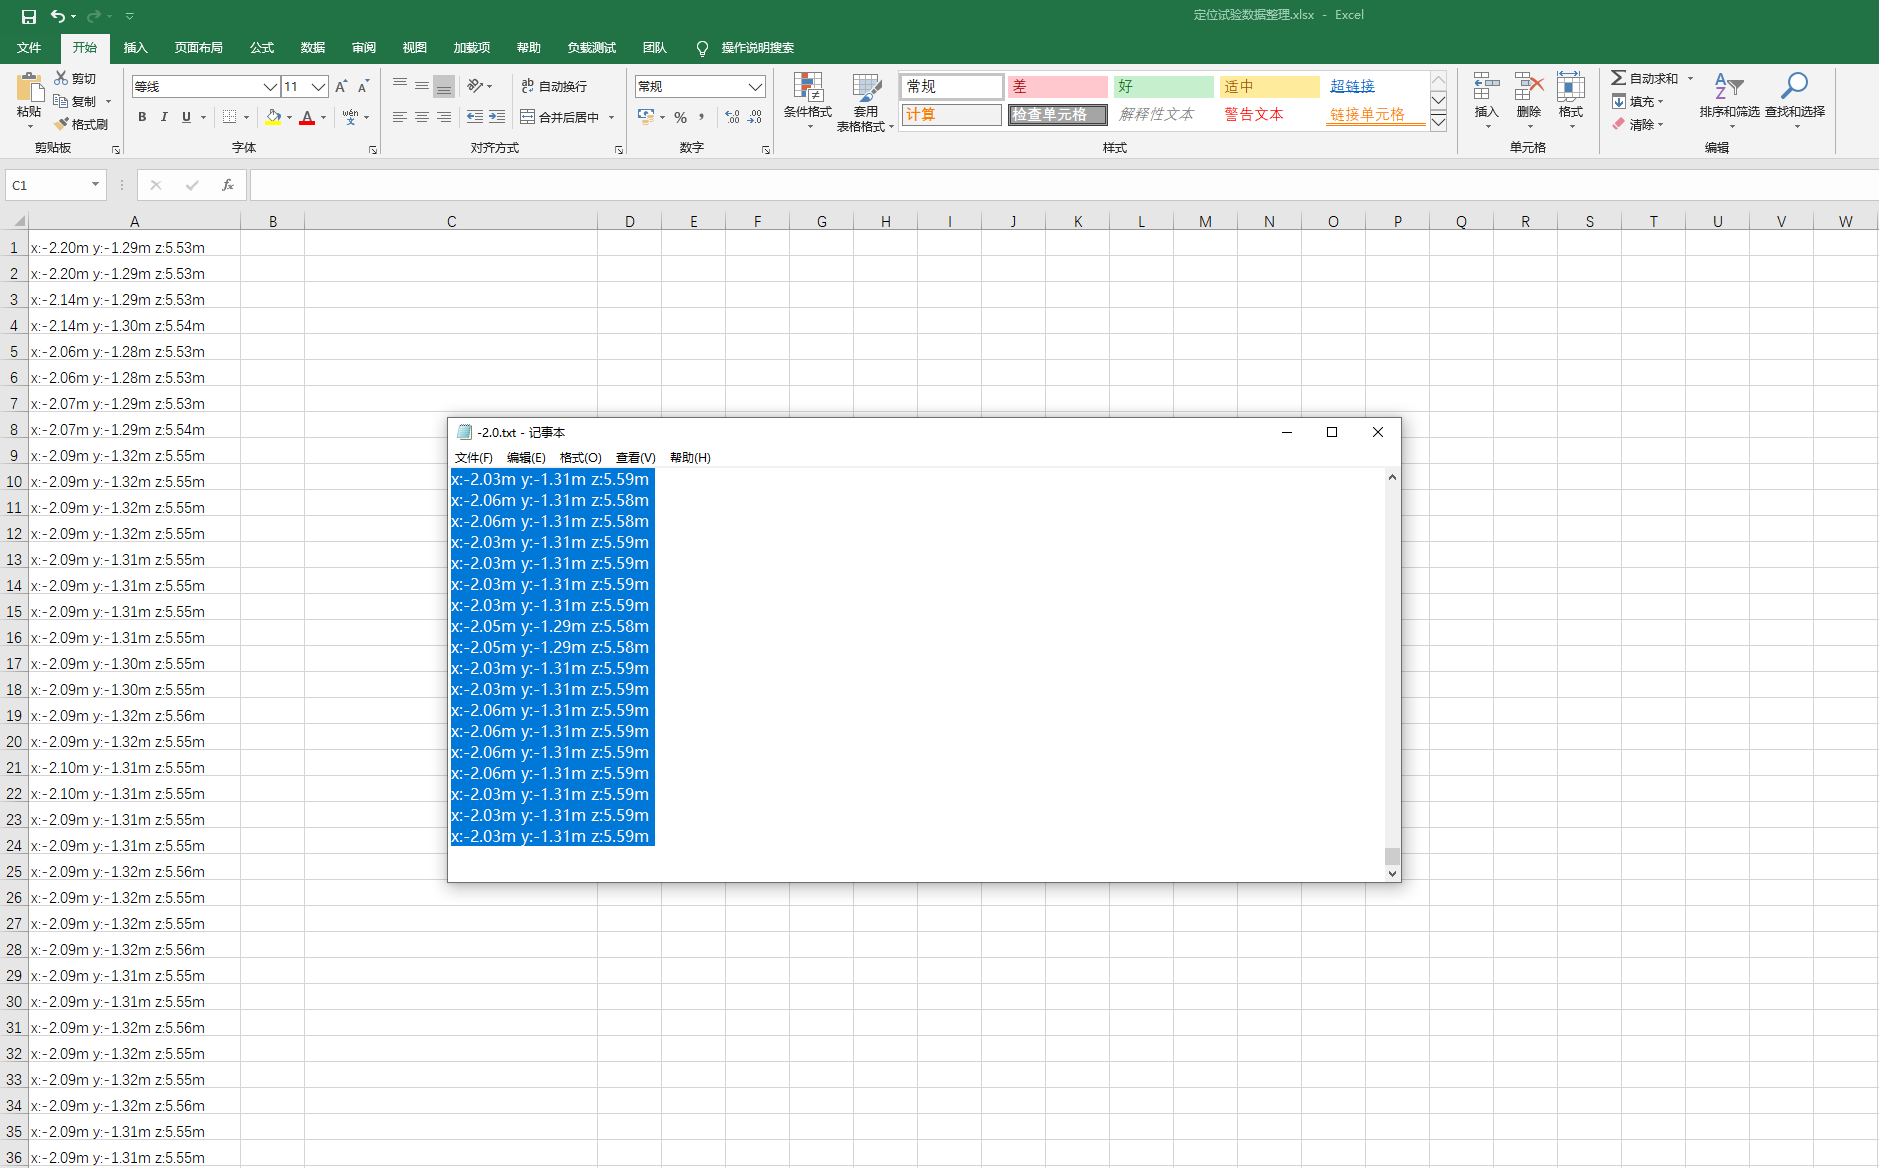The width and height of the screenshot is (1879, 1168).
Task: Click the Insert Function fx icon
Action: coord(228,185)
